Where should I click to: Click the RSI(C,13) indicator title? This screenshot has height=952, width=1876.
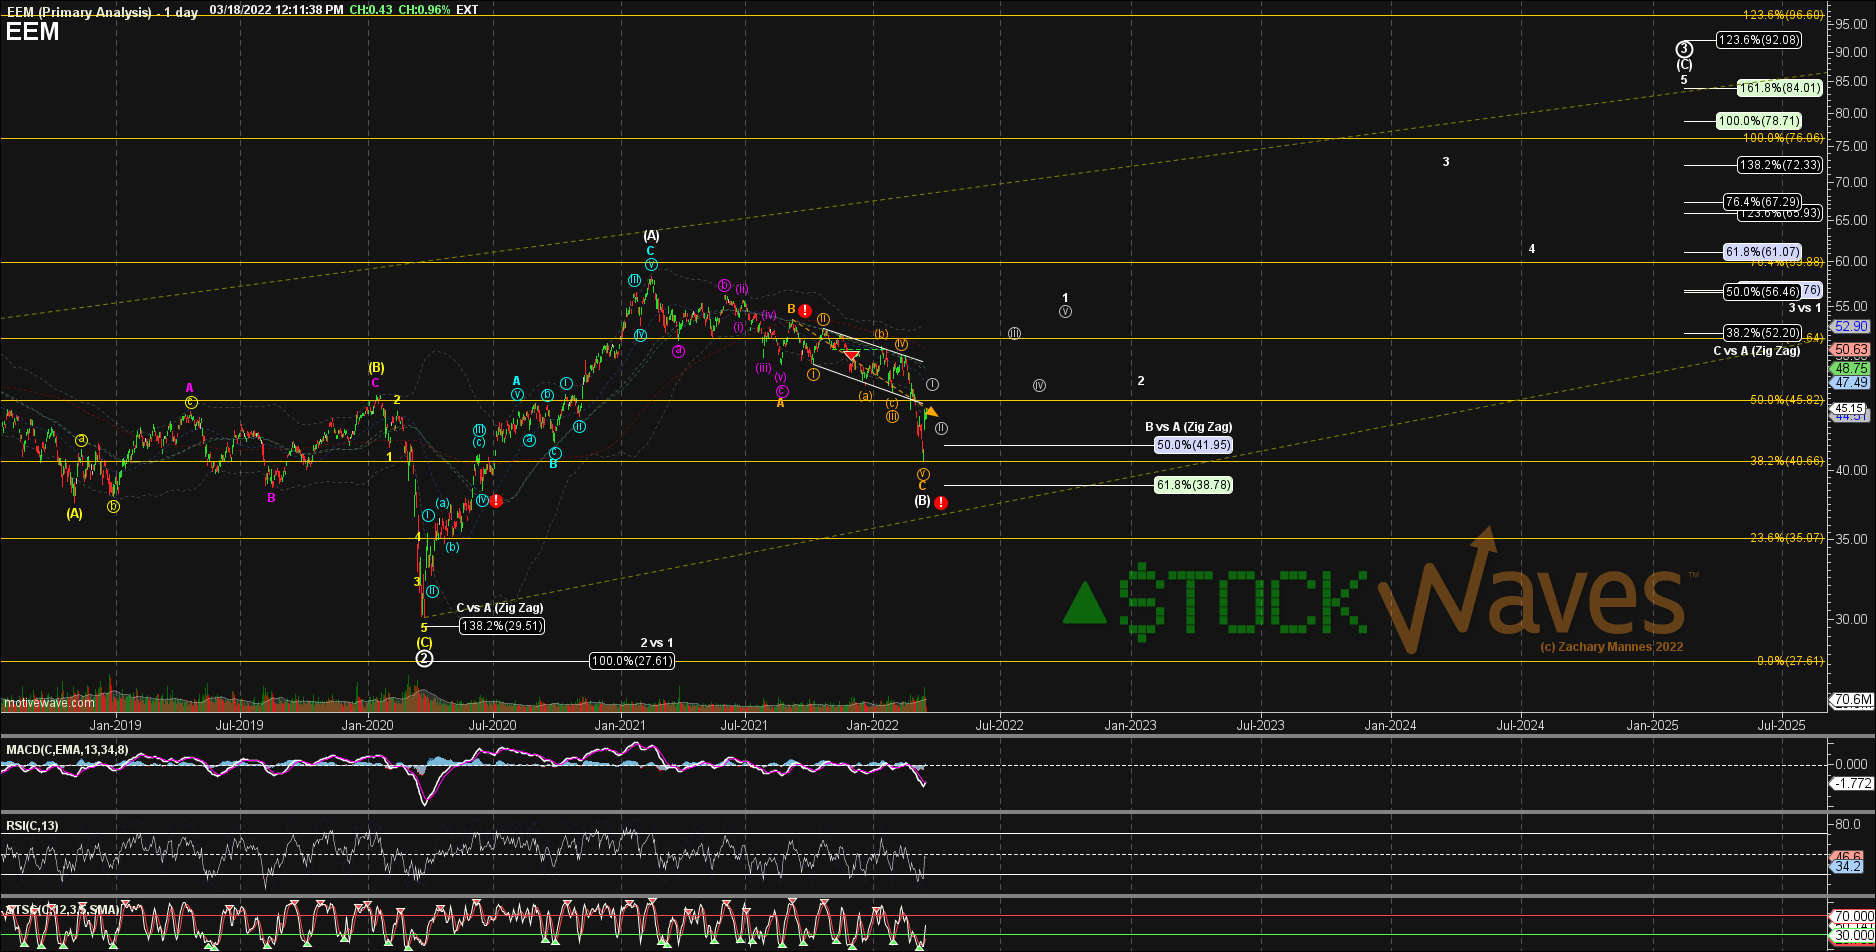point(32,826)
